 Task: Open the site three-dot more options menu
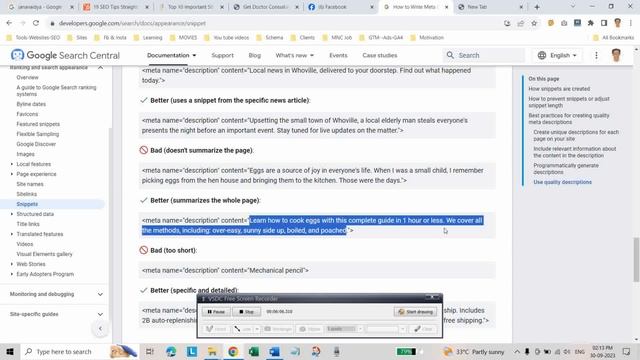point(596,55)
